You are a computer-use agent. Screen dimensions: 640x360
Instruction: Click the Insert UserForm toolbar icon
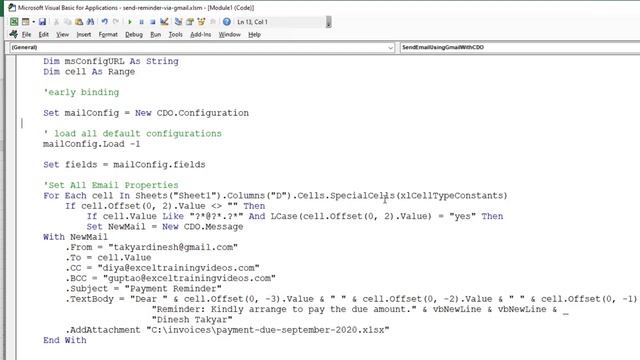click(x=26, y=22)
